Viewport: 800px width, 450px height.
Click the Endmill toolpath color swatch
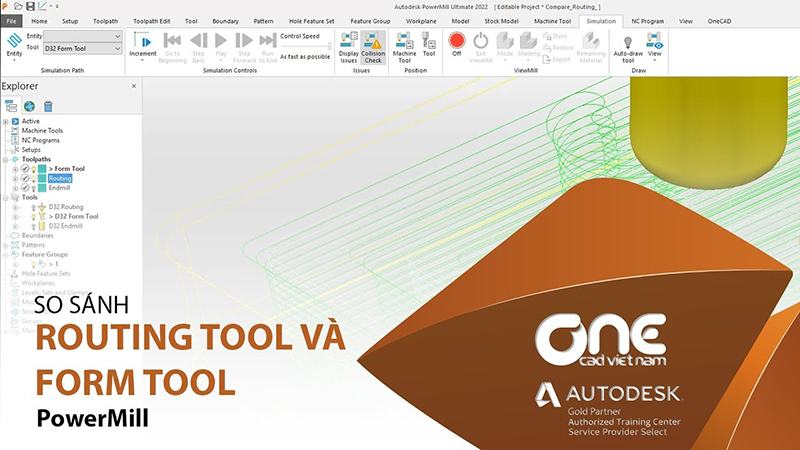(42, 188)
